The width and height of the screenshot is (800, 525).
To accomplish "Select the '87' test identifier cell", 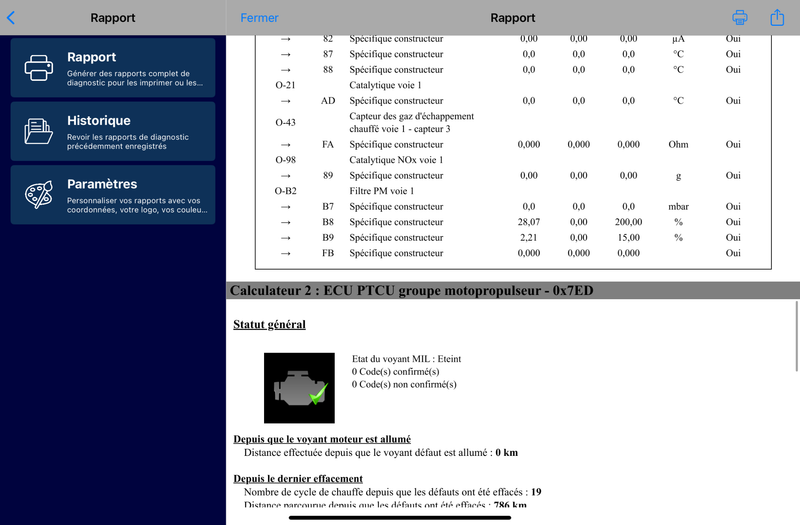I will [x=328, y=54].
